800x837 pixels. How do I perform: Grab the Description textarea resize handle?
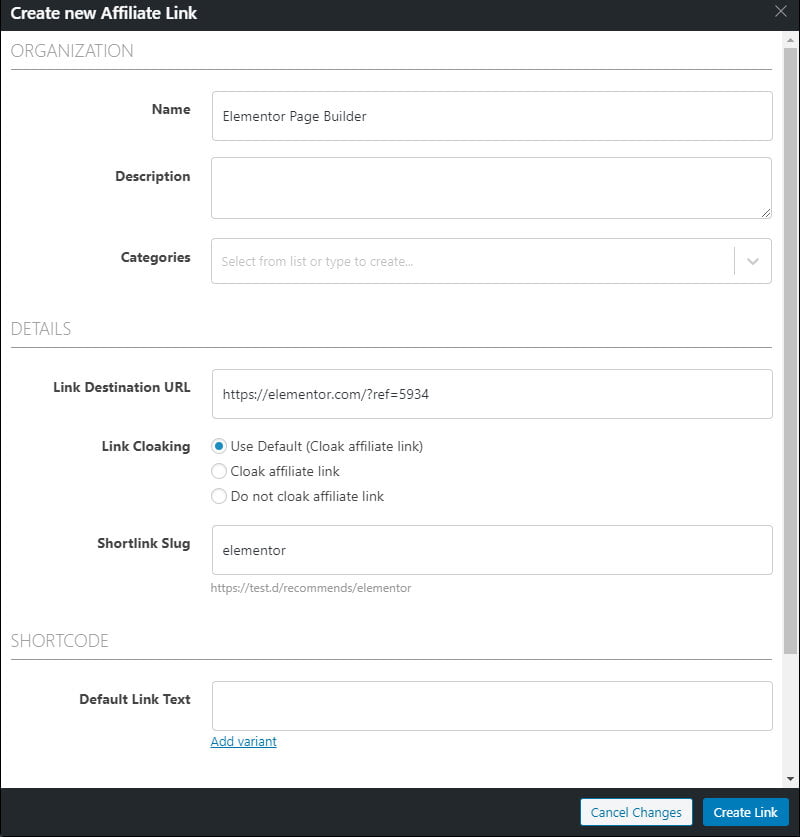pos(765,212)
